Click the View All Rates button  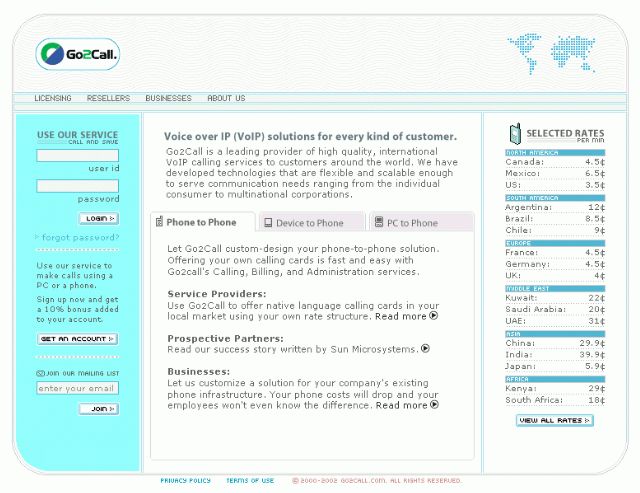pyautogui.click(x=555, y=420)
